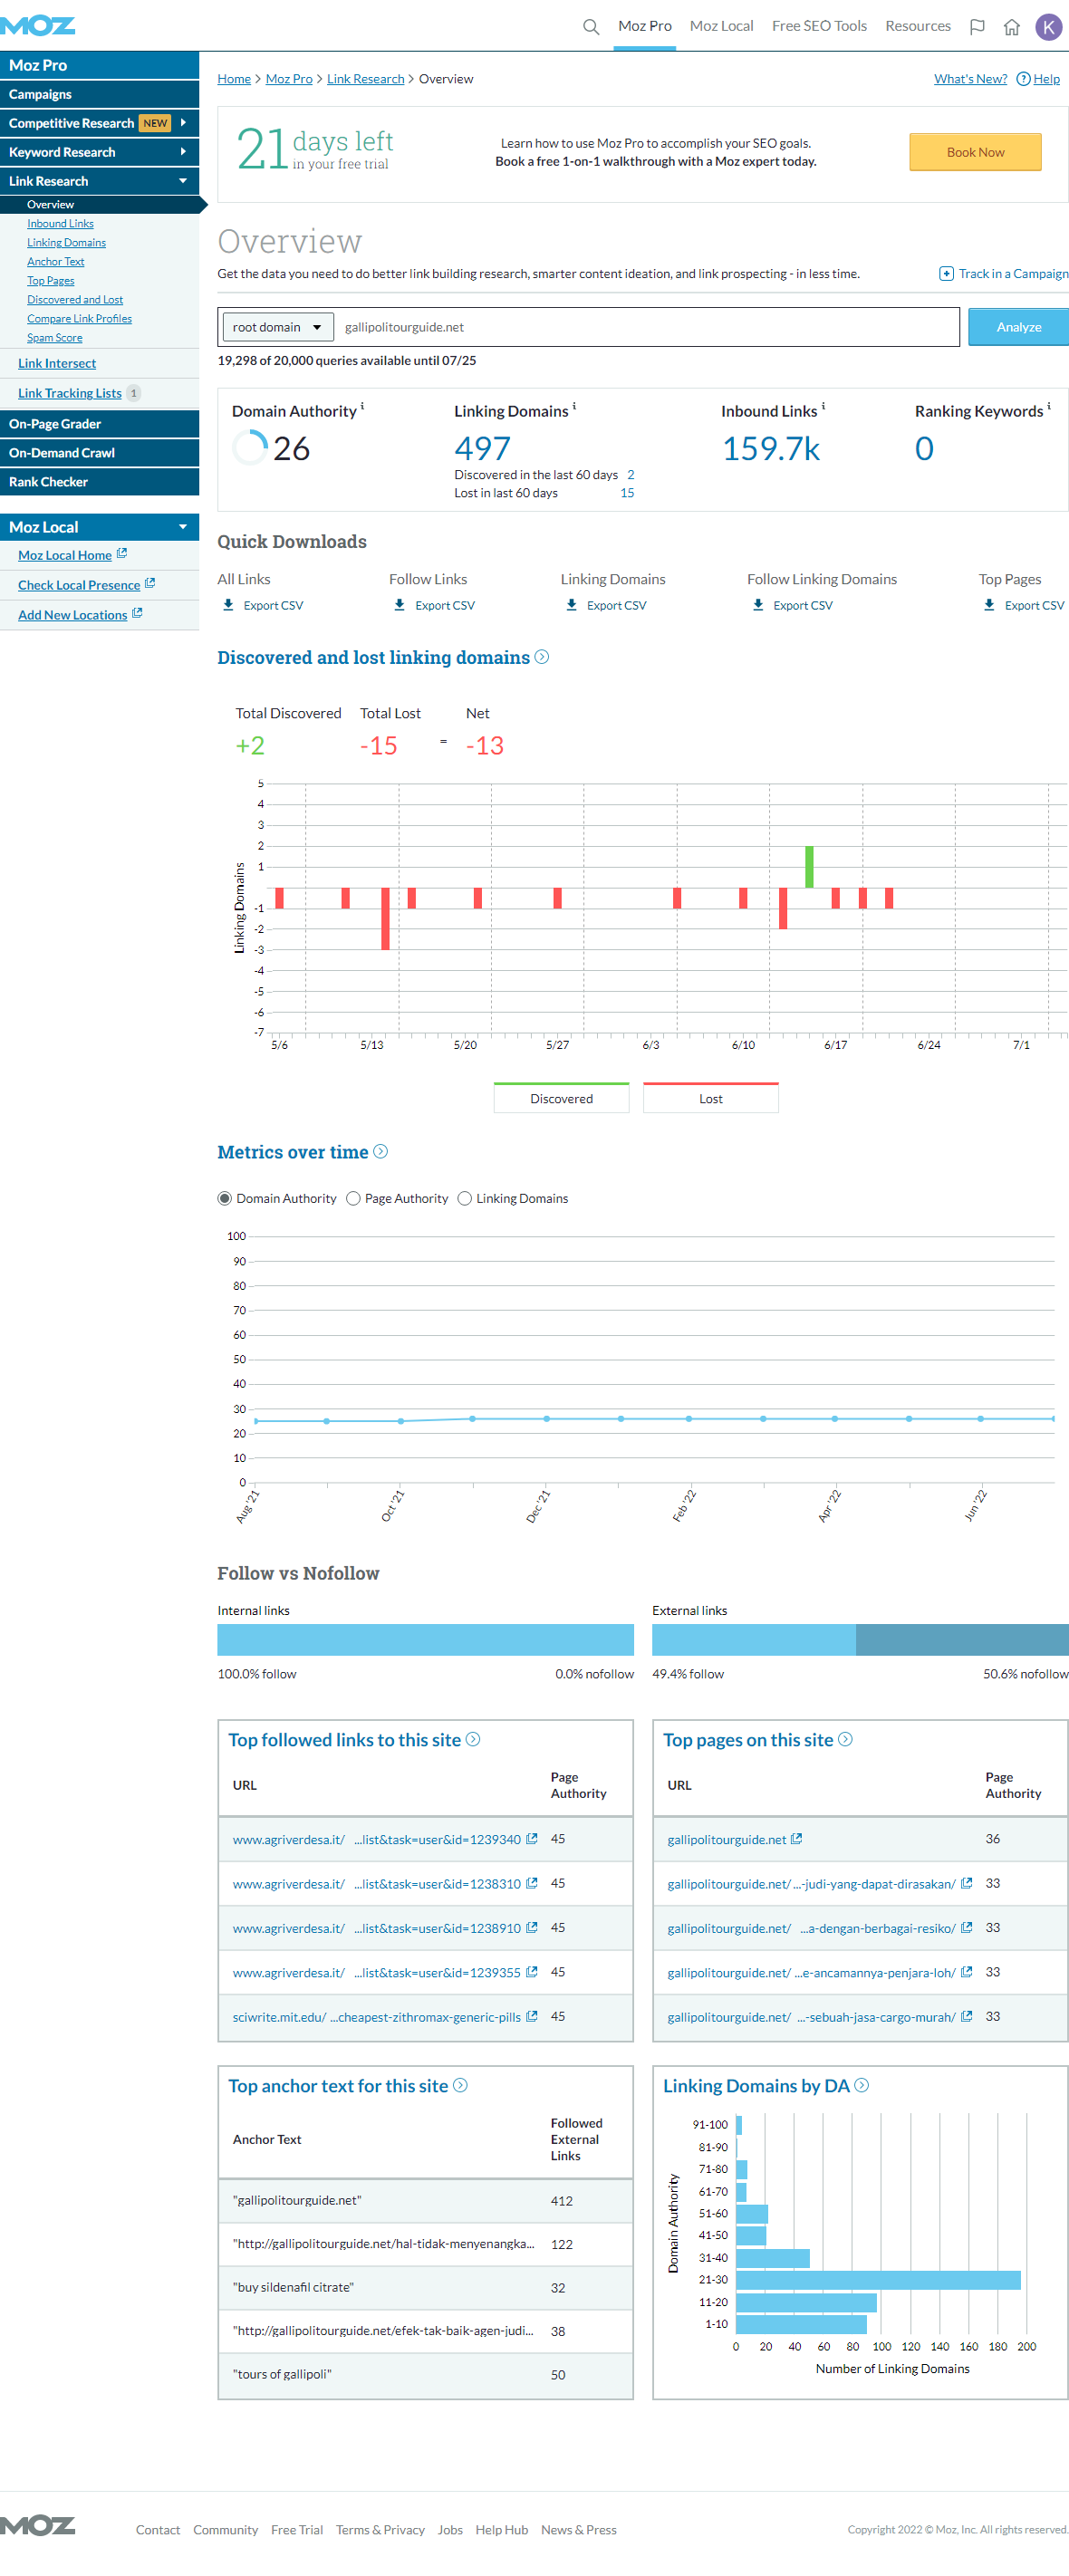Select the Domain Authority radio button
Viewport: 1069px width, 2576px height.
[225, 1198]
